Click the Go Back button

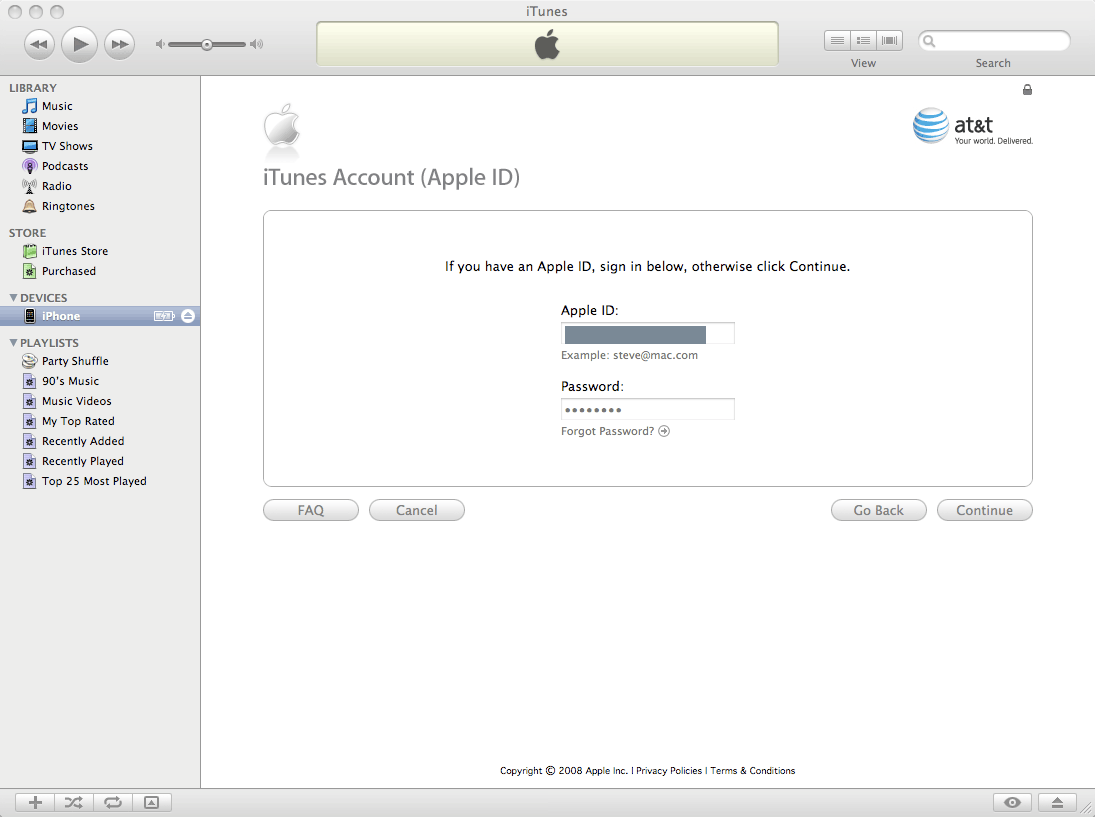(879, 510)
